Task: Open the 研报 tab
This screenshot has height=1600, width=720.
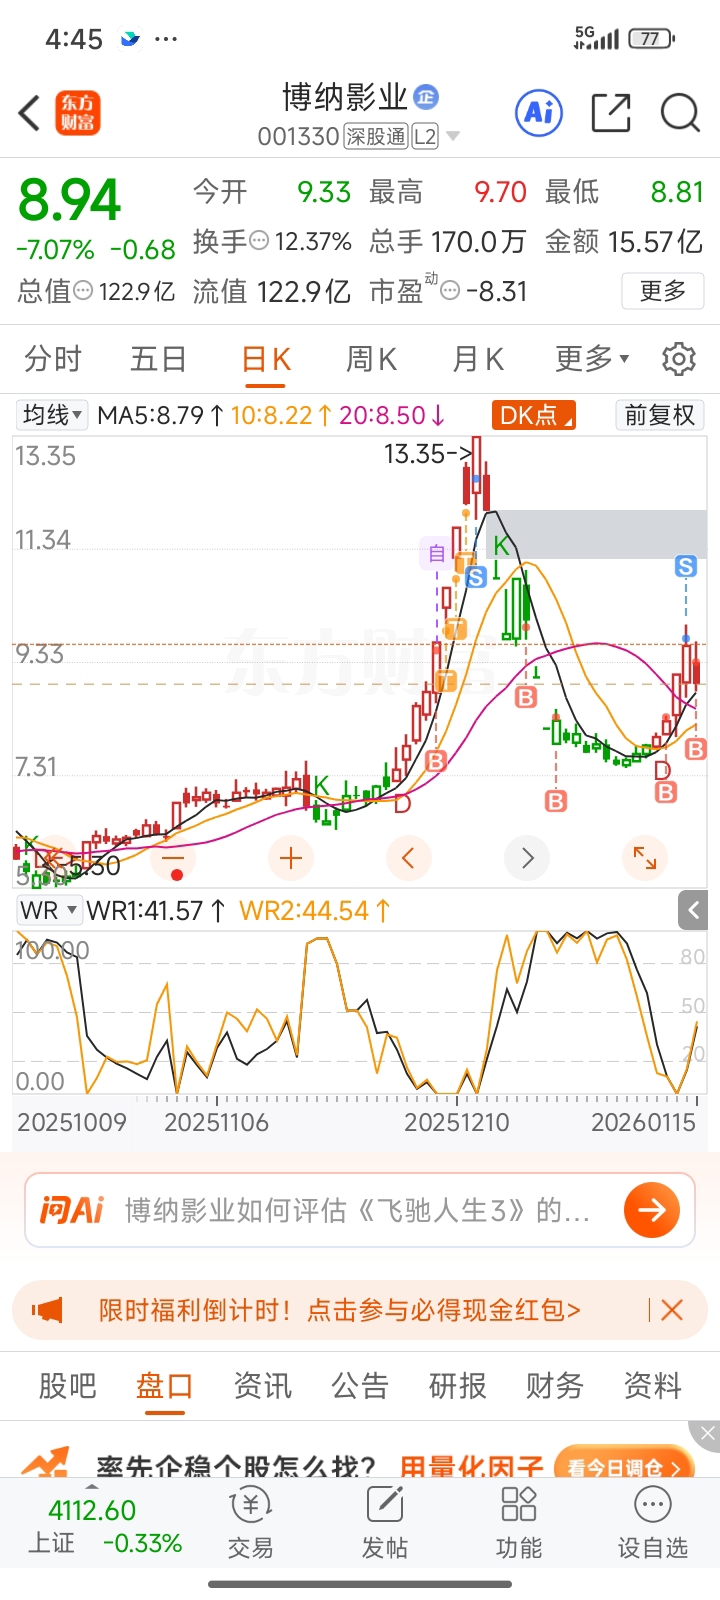Action: pyautogui.click(x=457, y=1385)
